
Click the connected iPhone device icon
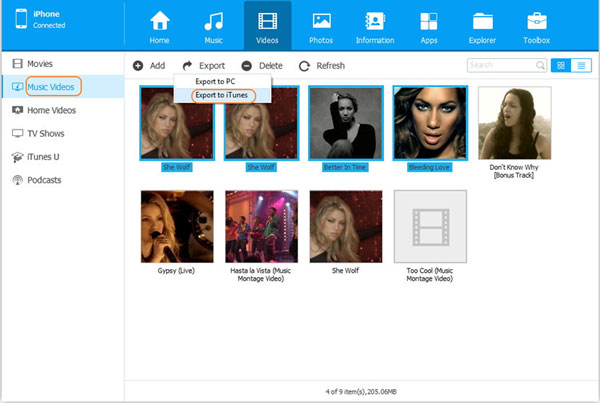click(x=21, y=19)
